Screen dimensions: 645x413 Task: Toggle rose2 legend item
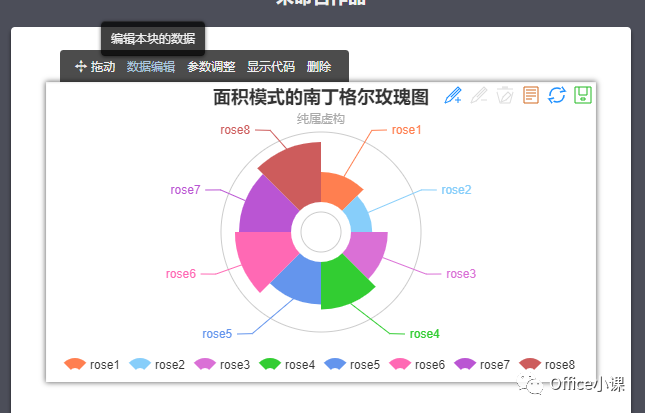(x=157, y=364)
